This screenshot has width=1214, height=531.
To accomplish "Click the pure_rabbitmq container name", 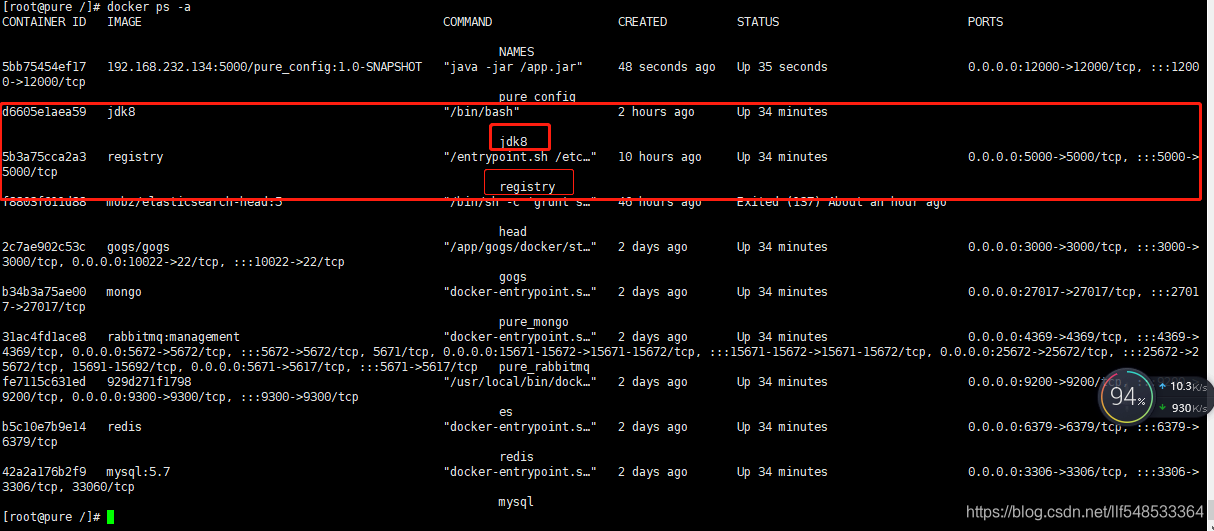I will 544,367.
